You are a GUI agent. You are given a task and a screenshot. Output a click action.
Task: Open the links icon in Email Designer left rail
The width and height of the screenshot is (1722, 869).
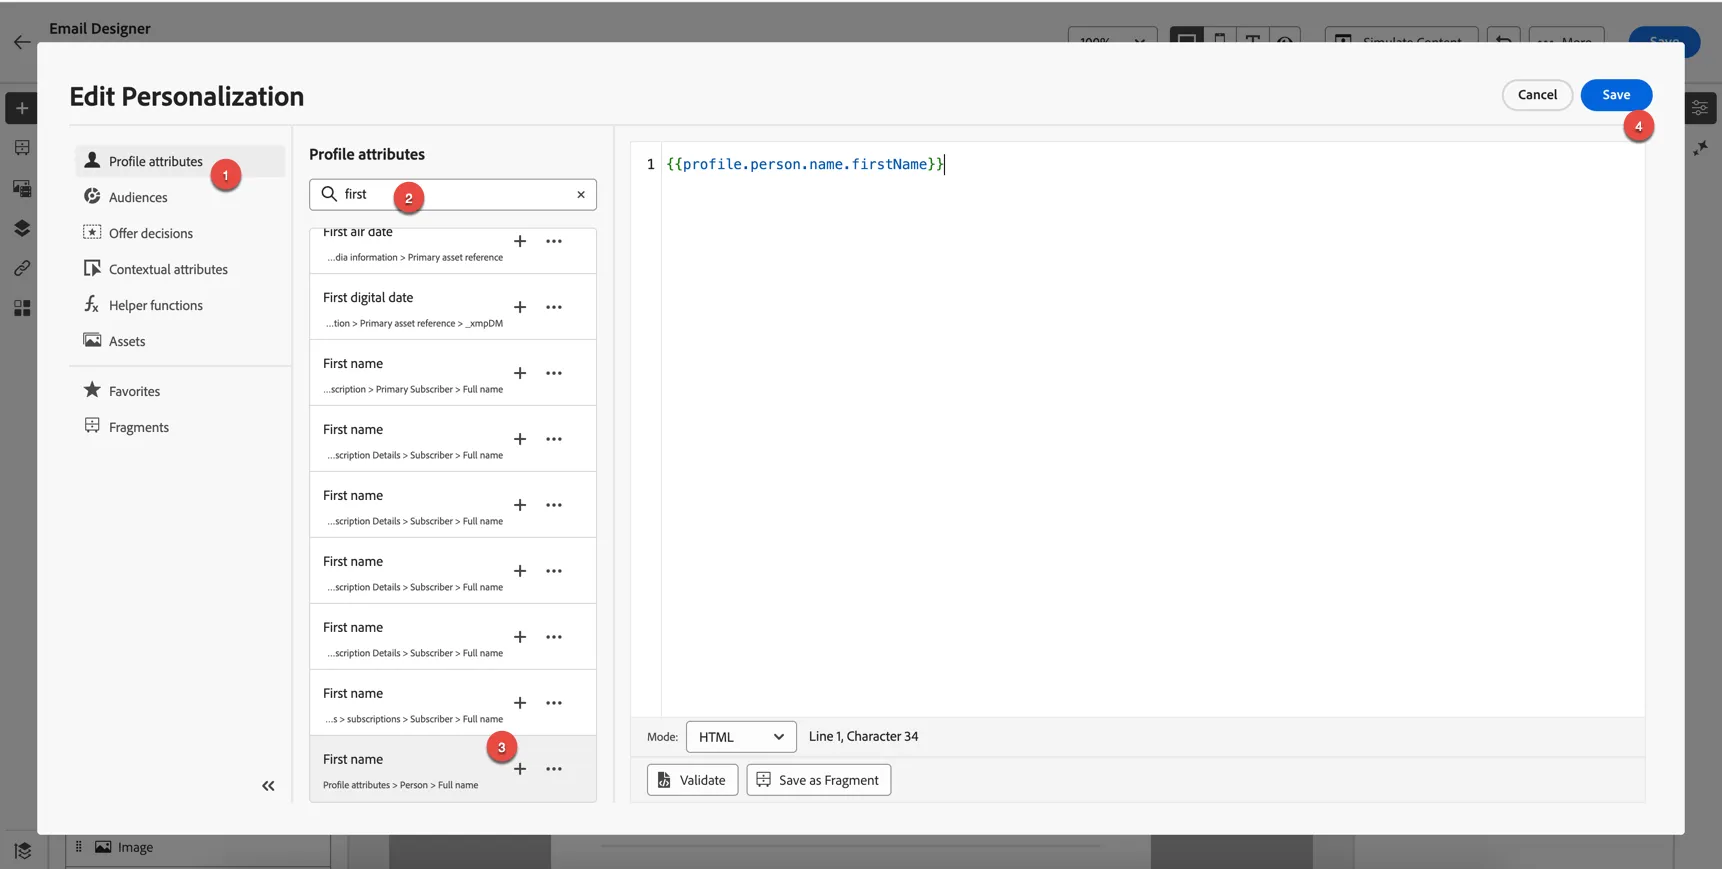click(x=22, y=268)
